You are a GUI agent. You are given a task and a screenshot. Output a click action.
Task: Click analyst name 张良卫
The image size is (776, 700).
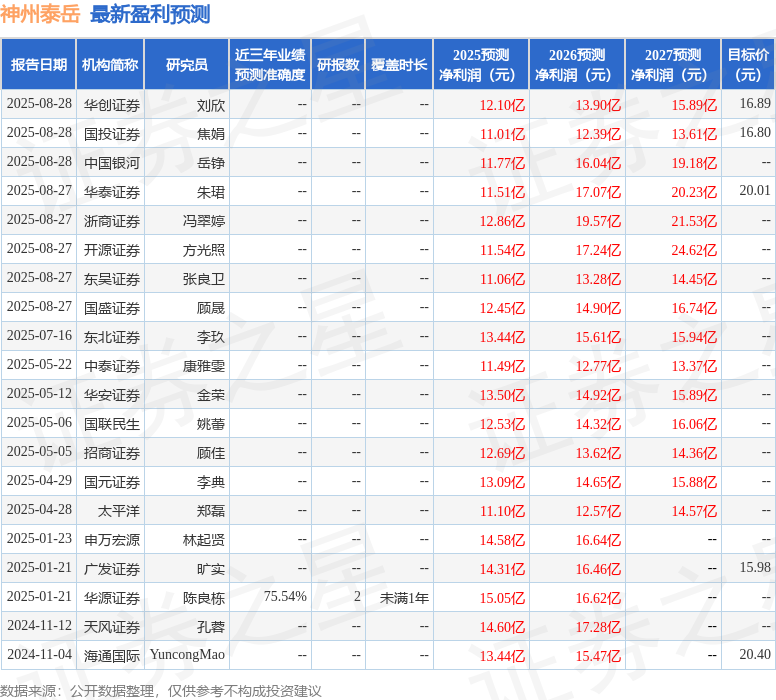pyautogui.click(x=204, y=279)
